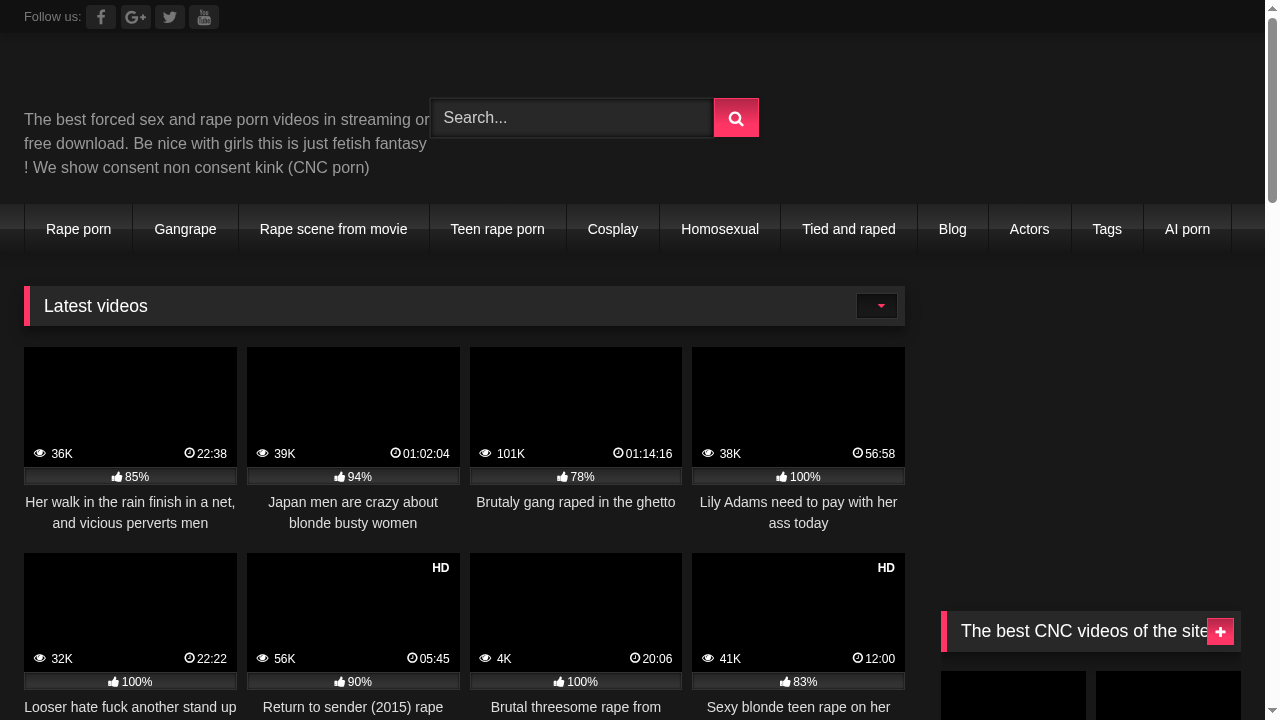Click the plus icon on the sidebar section header
The width and height of the screenshot is (1280, 720).
(1220, 631)
